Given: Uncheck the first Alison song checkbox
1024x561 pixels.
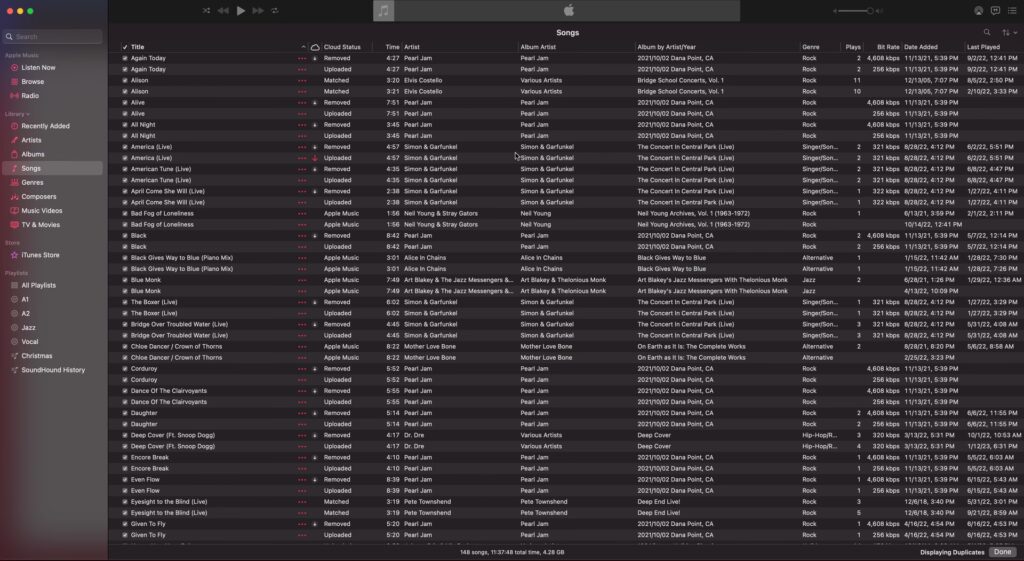Looking at the screenshot, I should pos(125,80).
